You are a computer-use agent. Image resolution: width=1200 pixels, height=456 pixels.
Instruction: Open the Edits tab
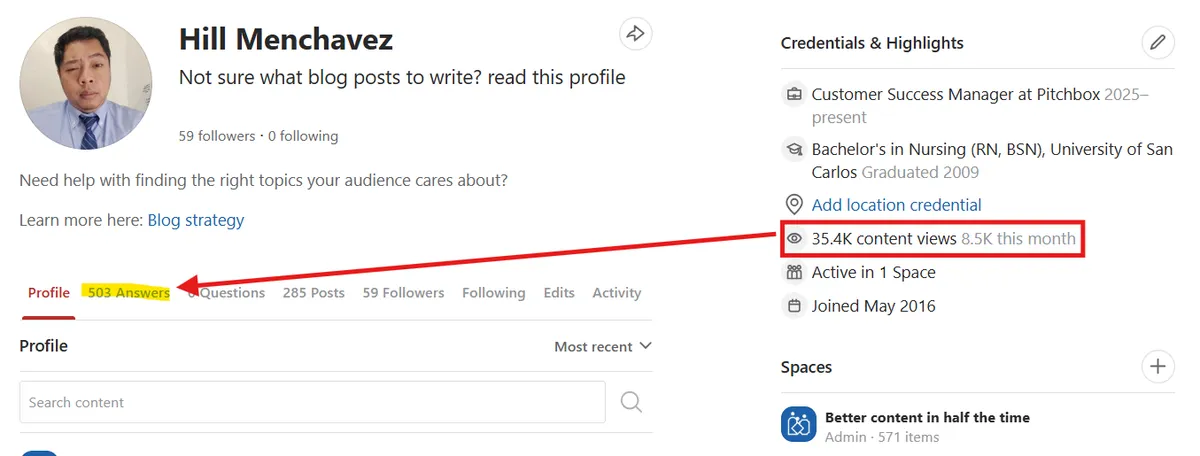[x=559, y=293]
